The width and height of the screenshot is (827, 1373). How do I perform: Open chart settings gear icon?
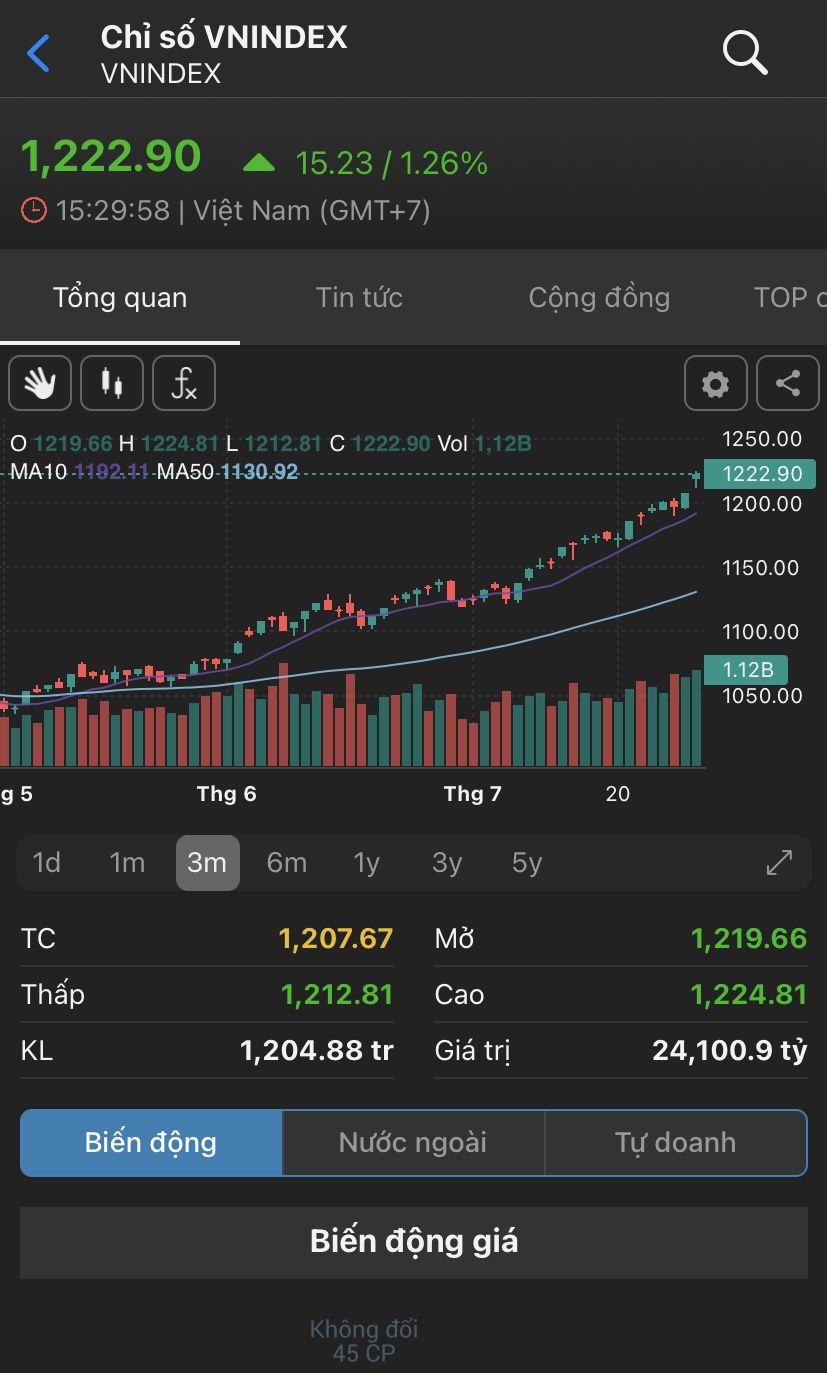tap(715, 383)
